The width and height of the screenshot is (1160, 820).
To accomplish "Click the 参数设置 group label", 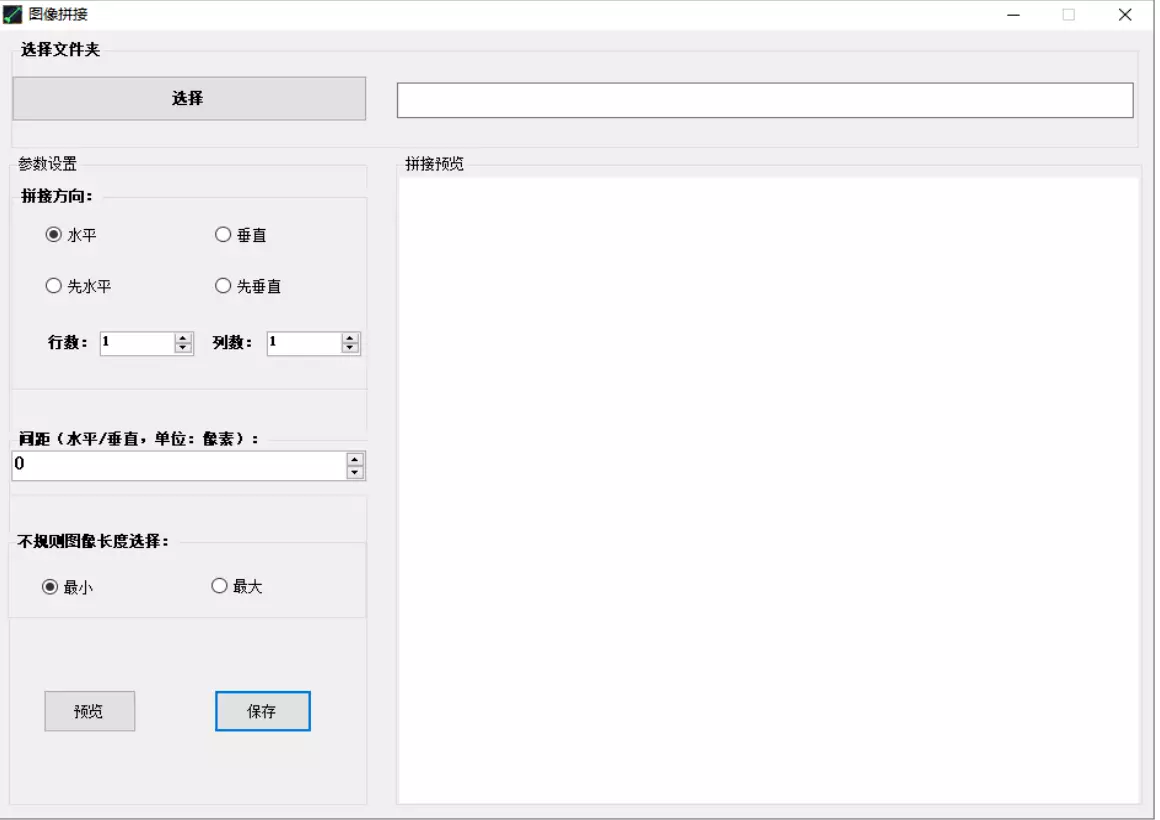I will click(47, 164).
